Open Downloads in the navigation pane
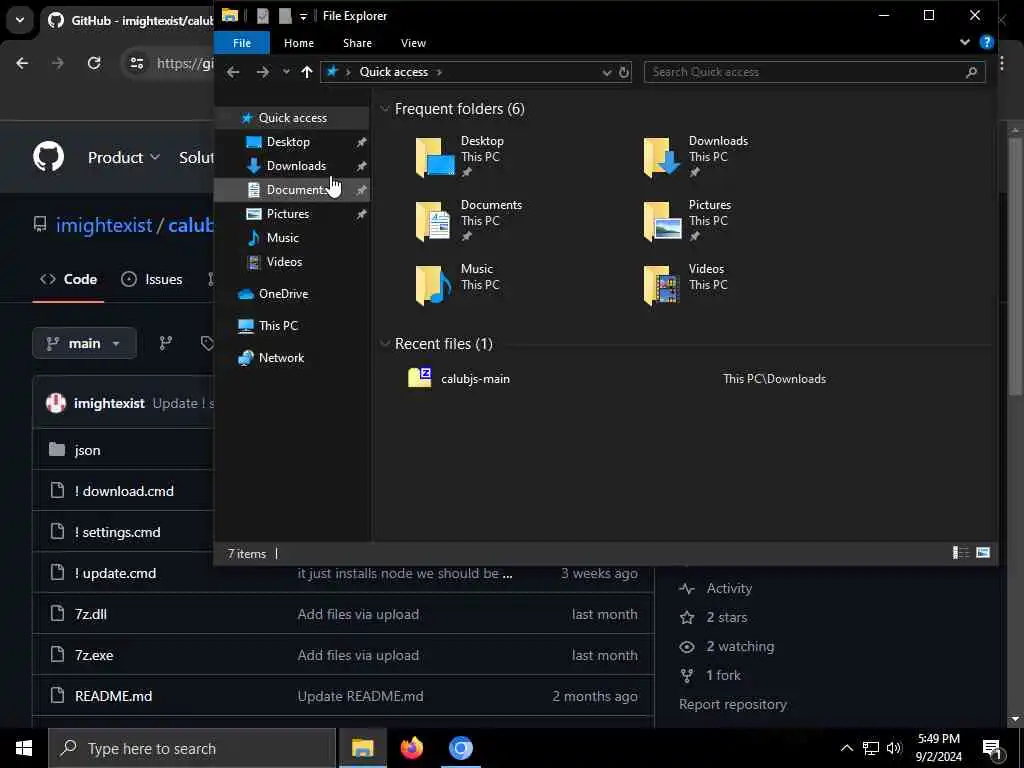The width and height of the screenshot is (1024, 768). [x=295, y=166]
